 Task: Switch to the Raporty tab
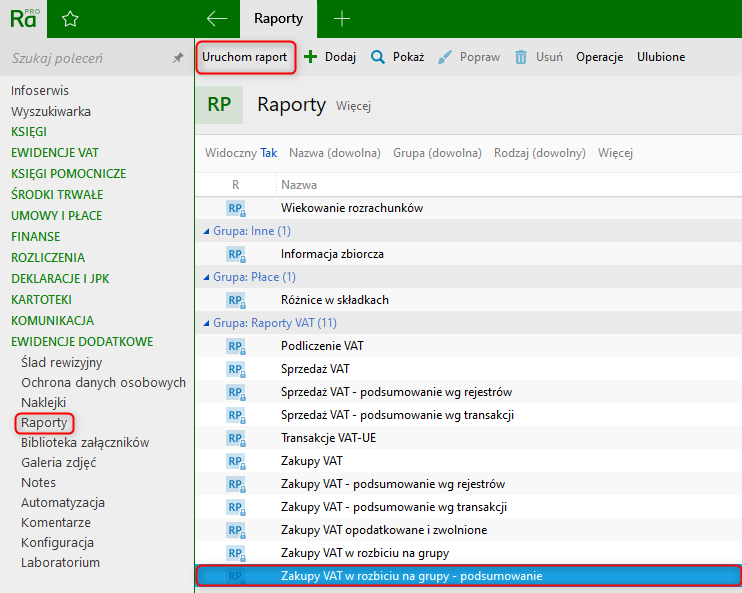point(278,19)
